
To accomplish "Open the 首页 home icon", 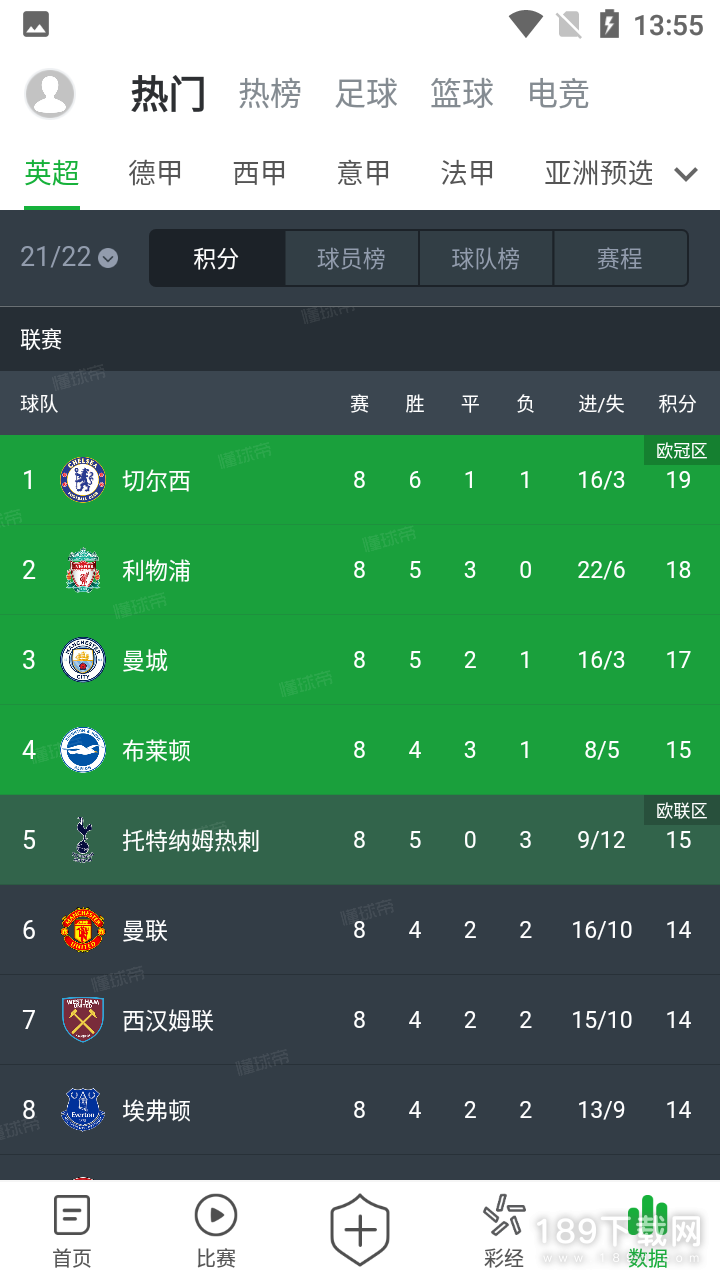I will point(72,1216).
